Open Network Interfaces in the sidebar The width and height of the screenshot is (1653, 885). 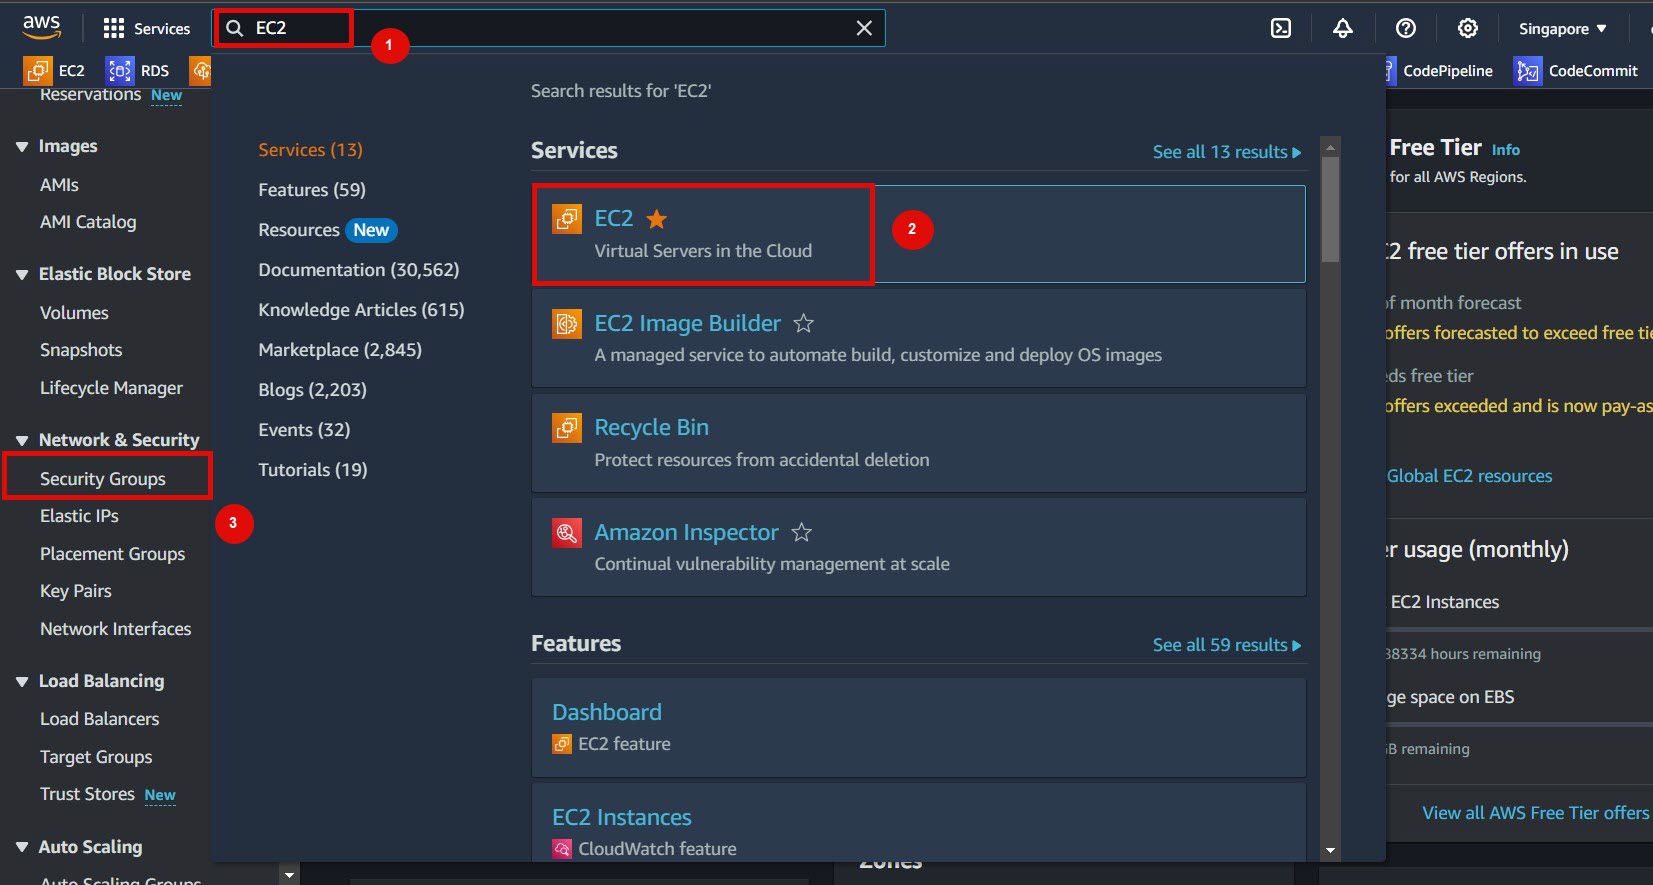(115, 629)
